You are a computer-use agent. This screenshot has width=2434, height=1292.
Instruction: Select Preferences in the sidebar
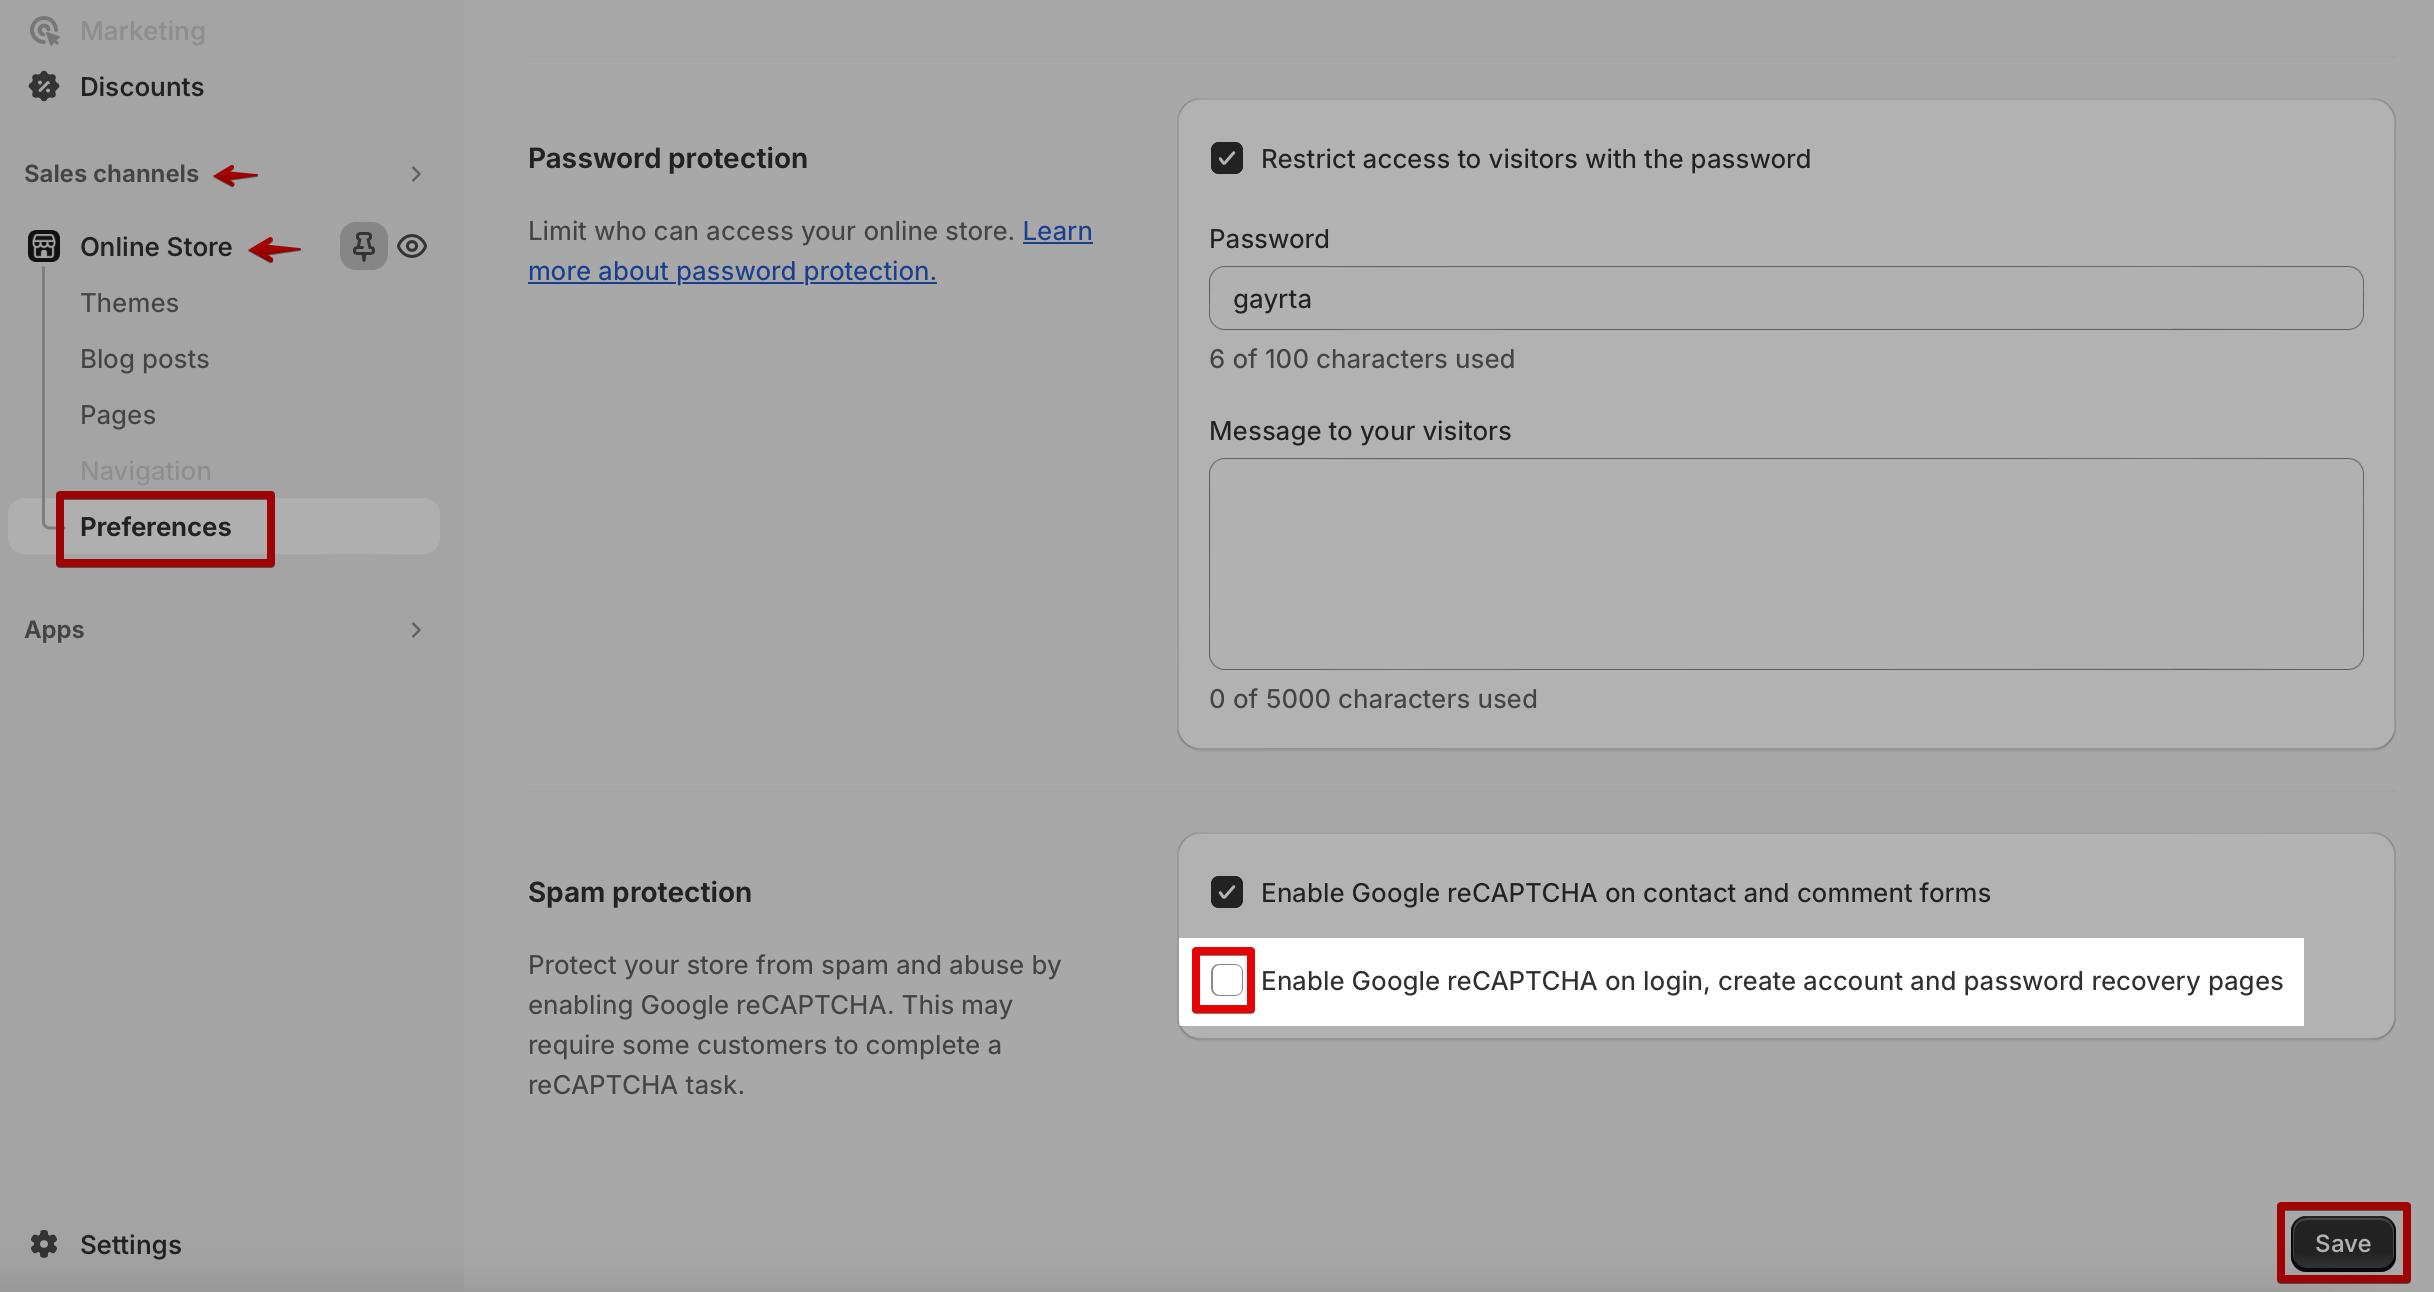pyautogui.click(x=224, y=527)
